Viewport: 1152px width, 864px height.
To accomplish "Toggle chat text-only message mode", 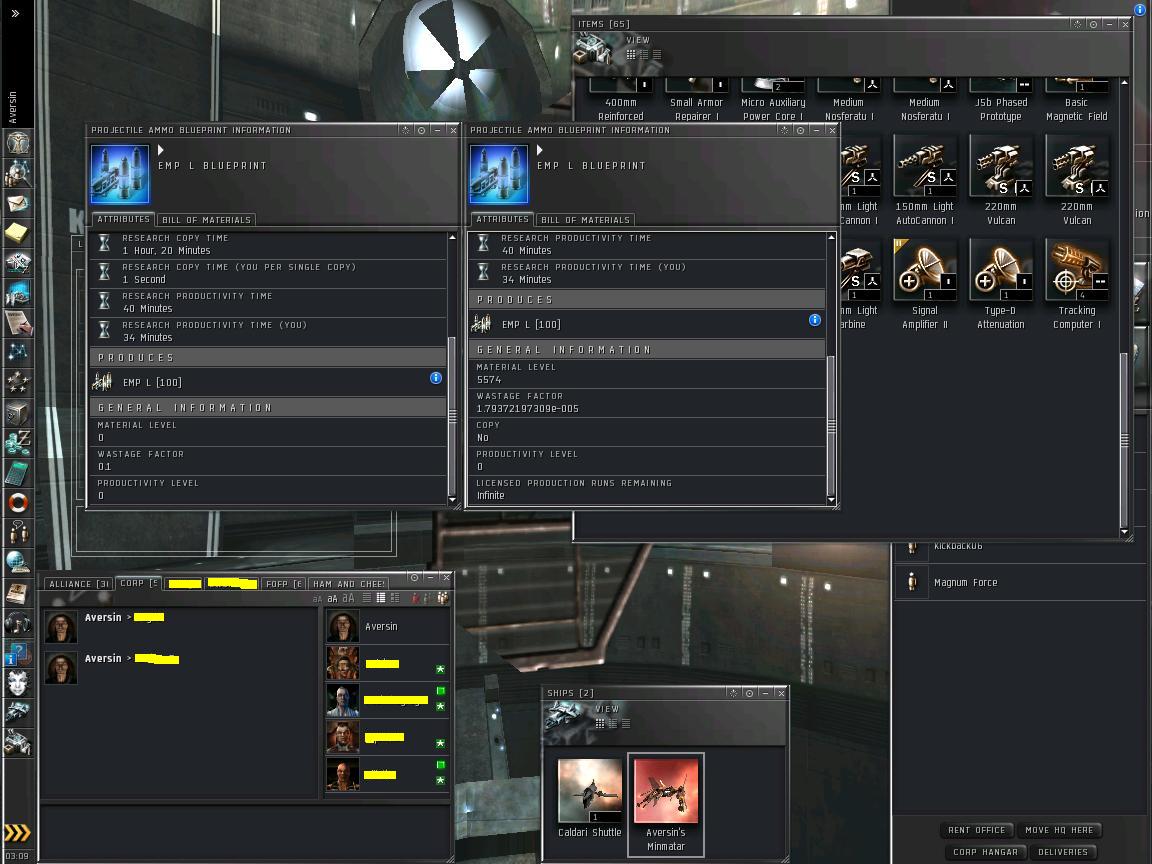I will 367,598.
